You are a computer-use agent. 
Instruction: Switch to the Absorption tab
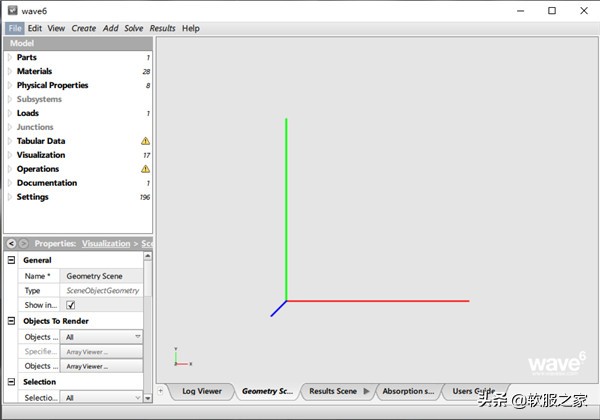[408, 391]
